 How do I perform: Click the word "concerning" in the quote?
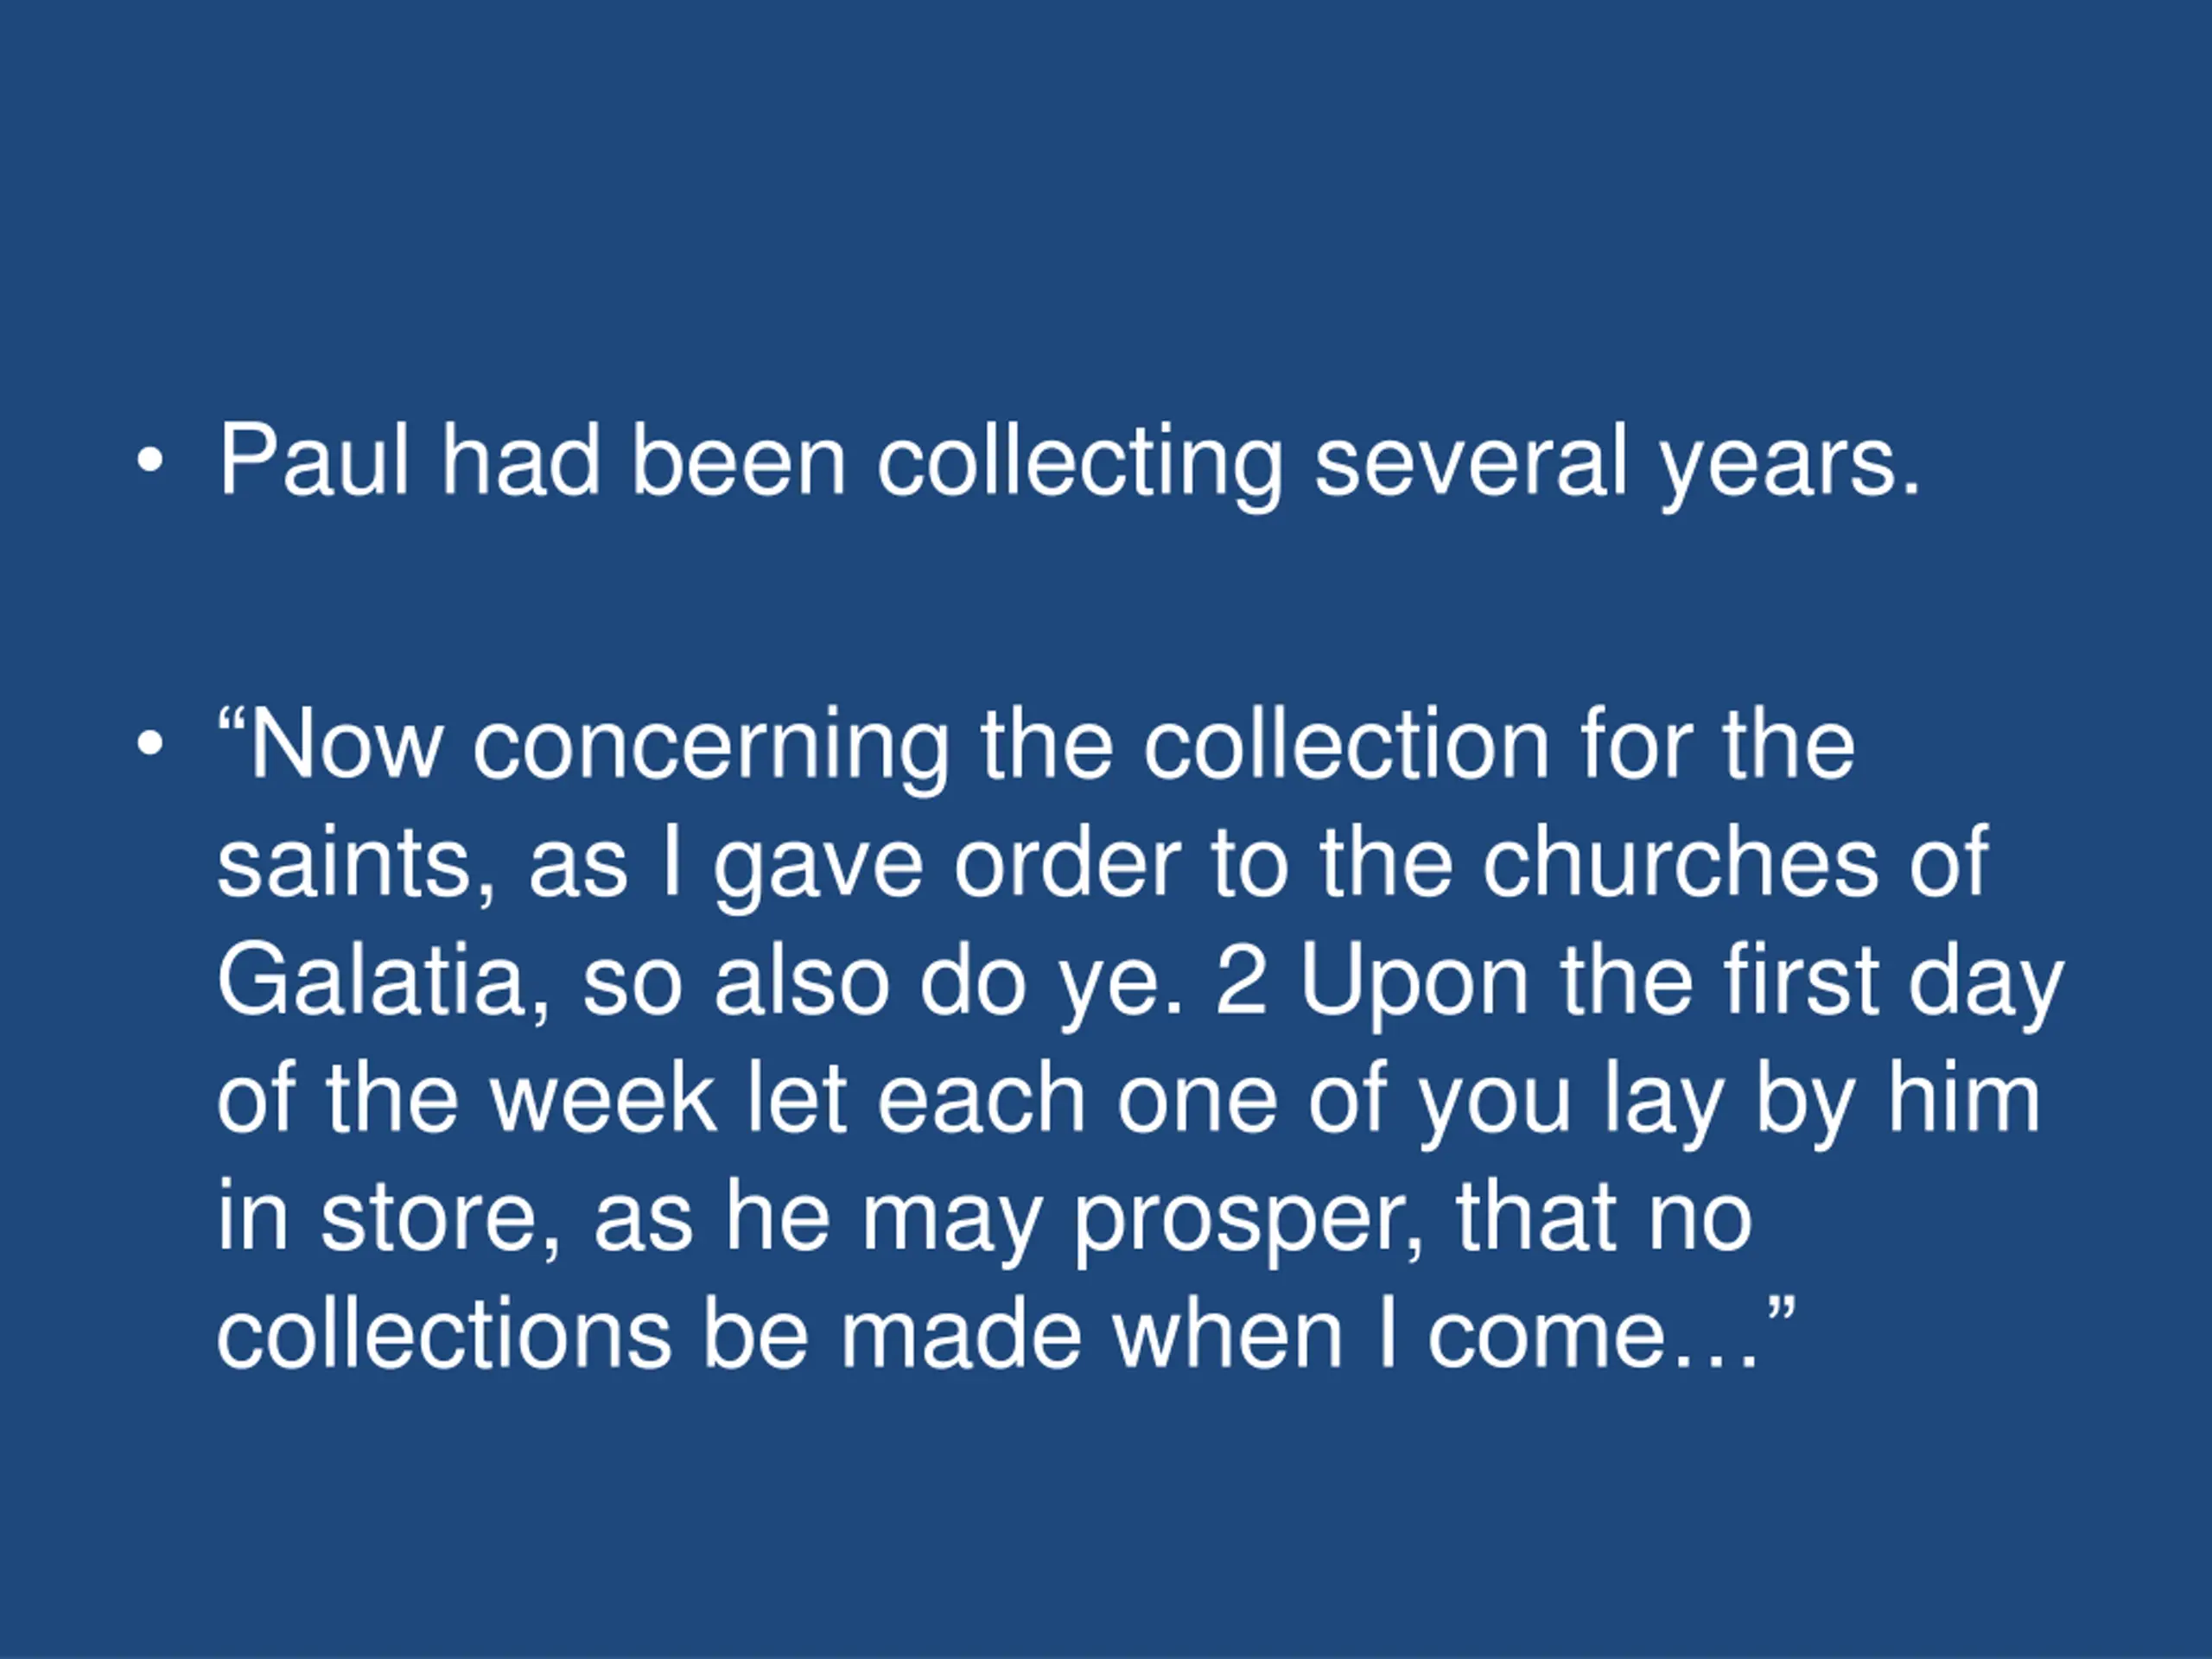(710, 748)
